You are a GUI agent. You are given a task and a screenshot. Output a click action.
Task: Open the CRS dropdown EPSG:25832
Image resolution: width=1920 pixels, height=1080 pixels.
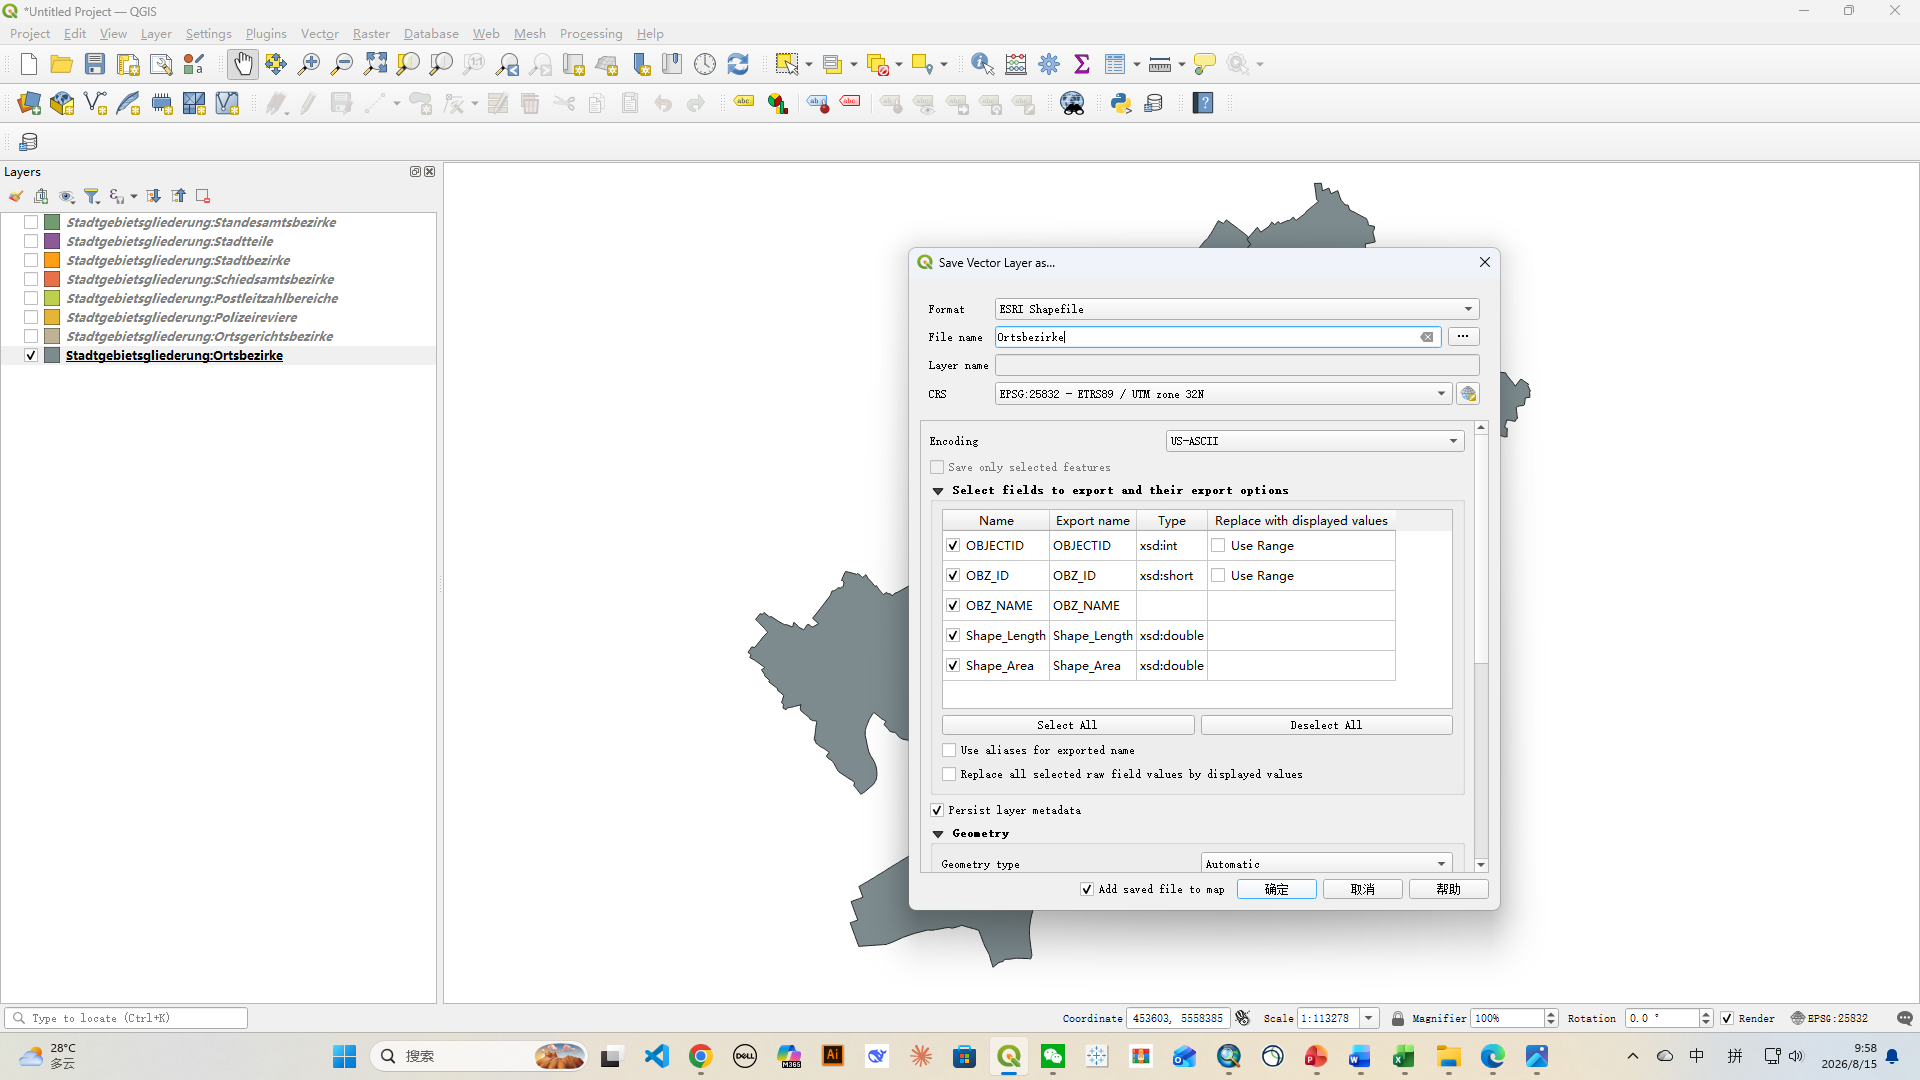click(x=1223, y=394)
